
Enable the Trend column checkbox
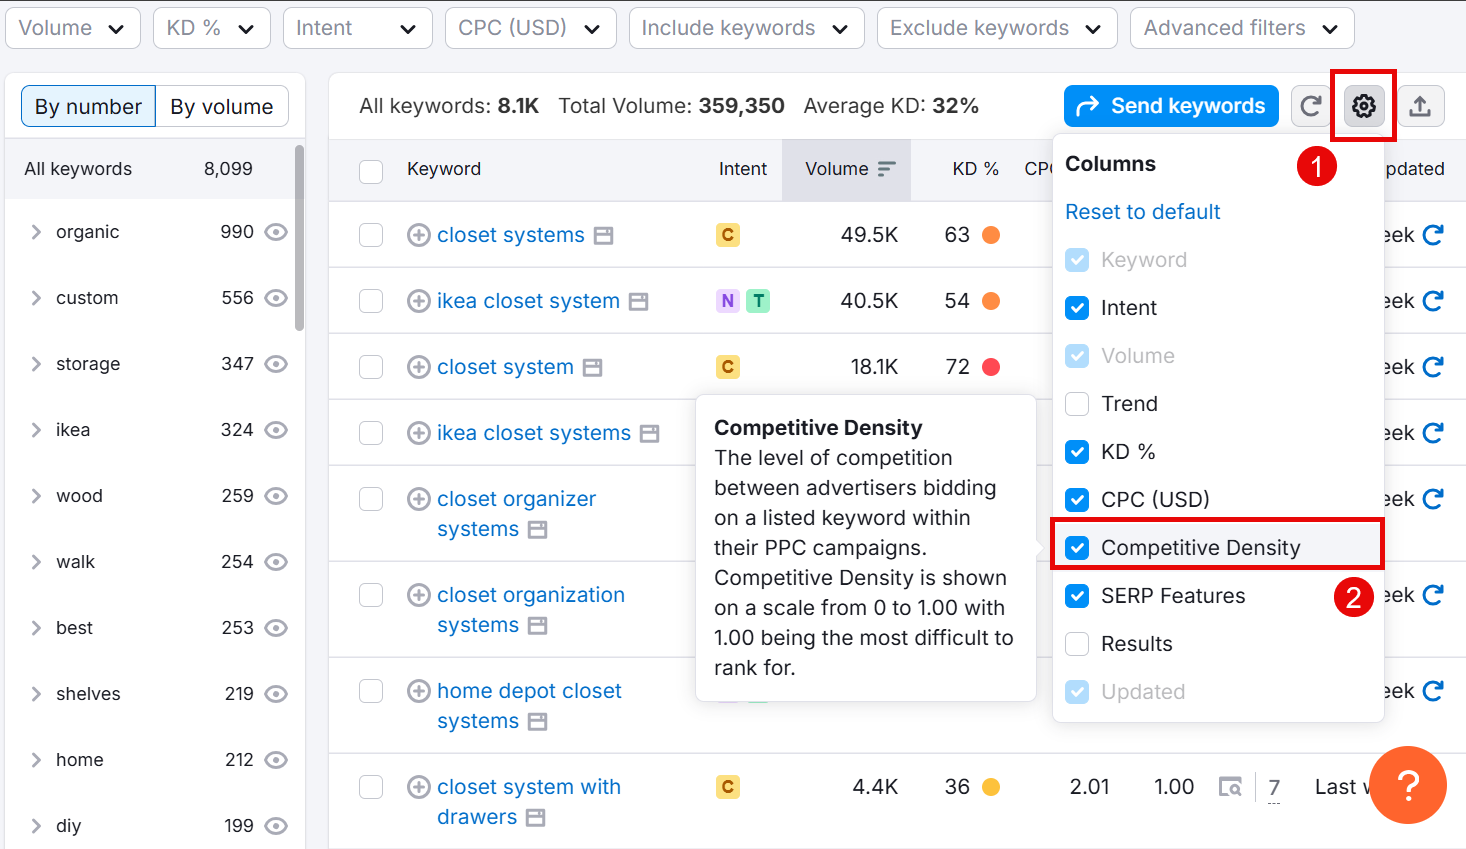click(x=1077, y=404)
